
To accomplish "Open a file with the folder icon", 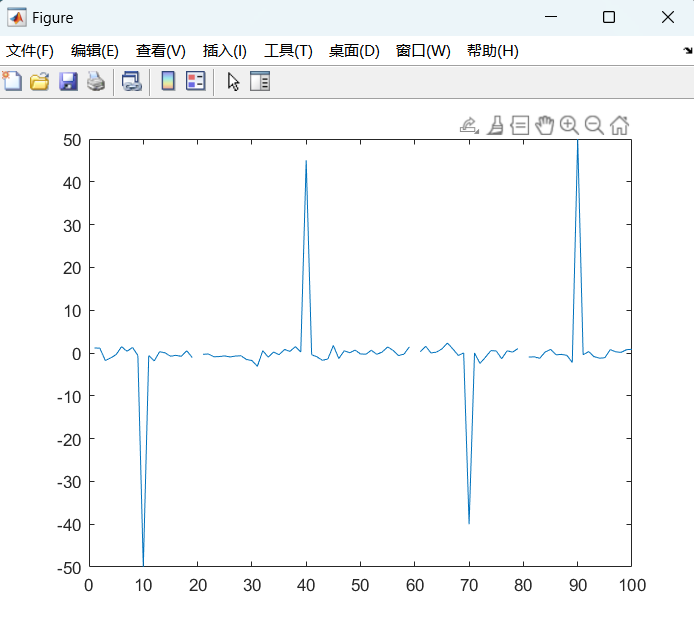I will (40, 81).
